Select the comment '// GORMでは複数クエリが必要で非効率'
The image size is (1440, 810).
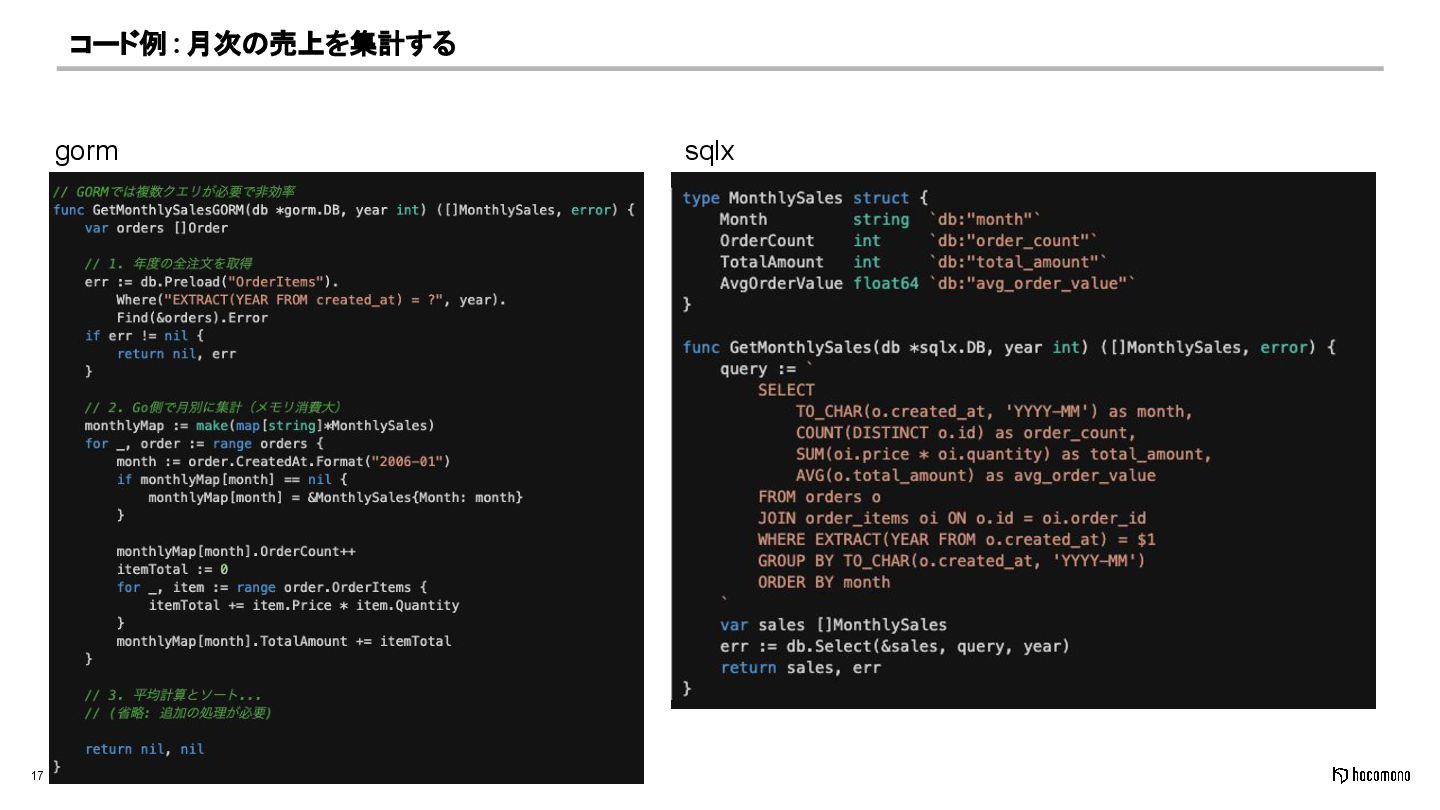click(174, 191)
